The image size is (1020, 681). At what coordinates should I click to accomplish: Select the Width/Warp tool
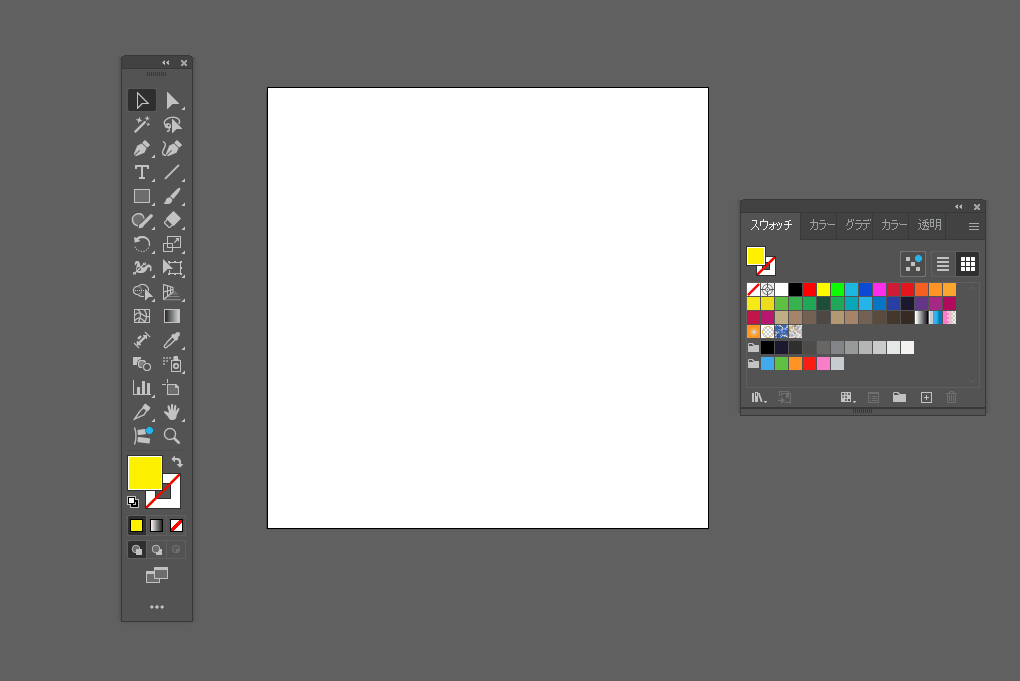pyautogui.click(x=142, y=268)
